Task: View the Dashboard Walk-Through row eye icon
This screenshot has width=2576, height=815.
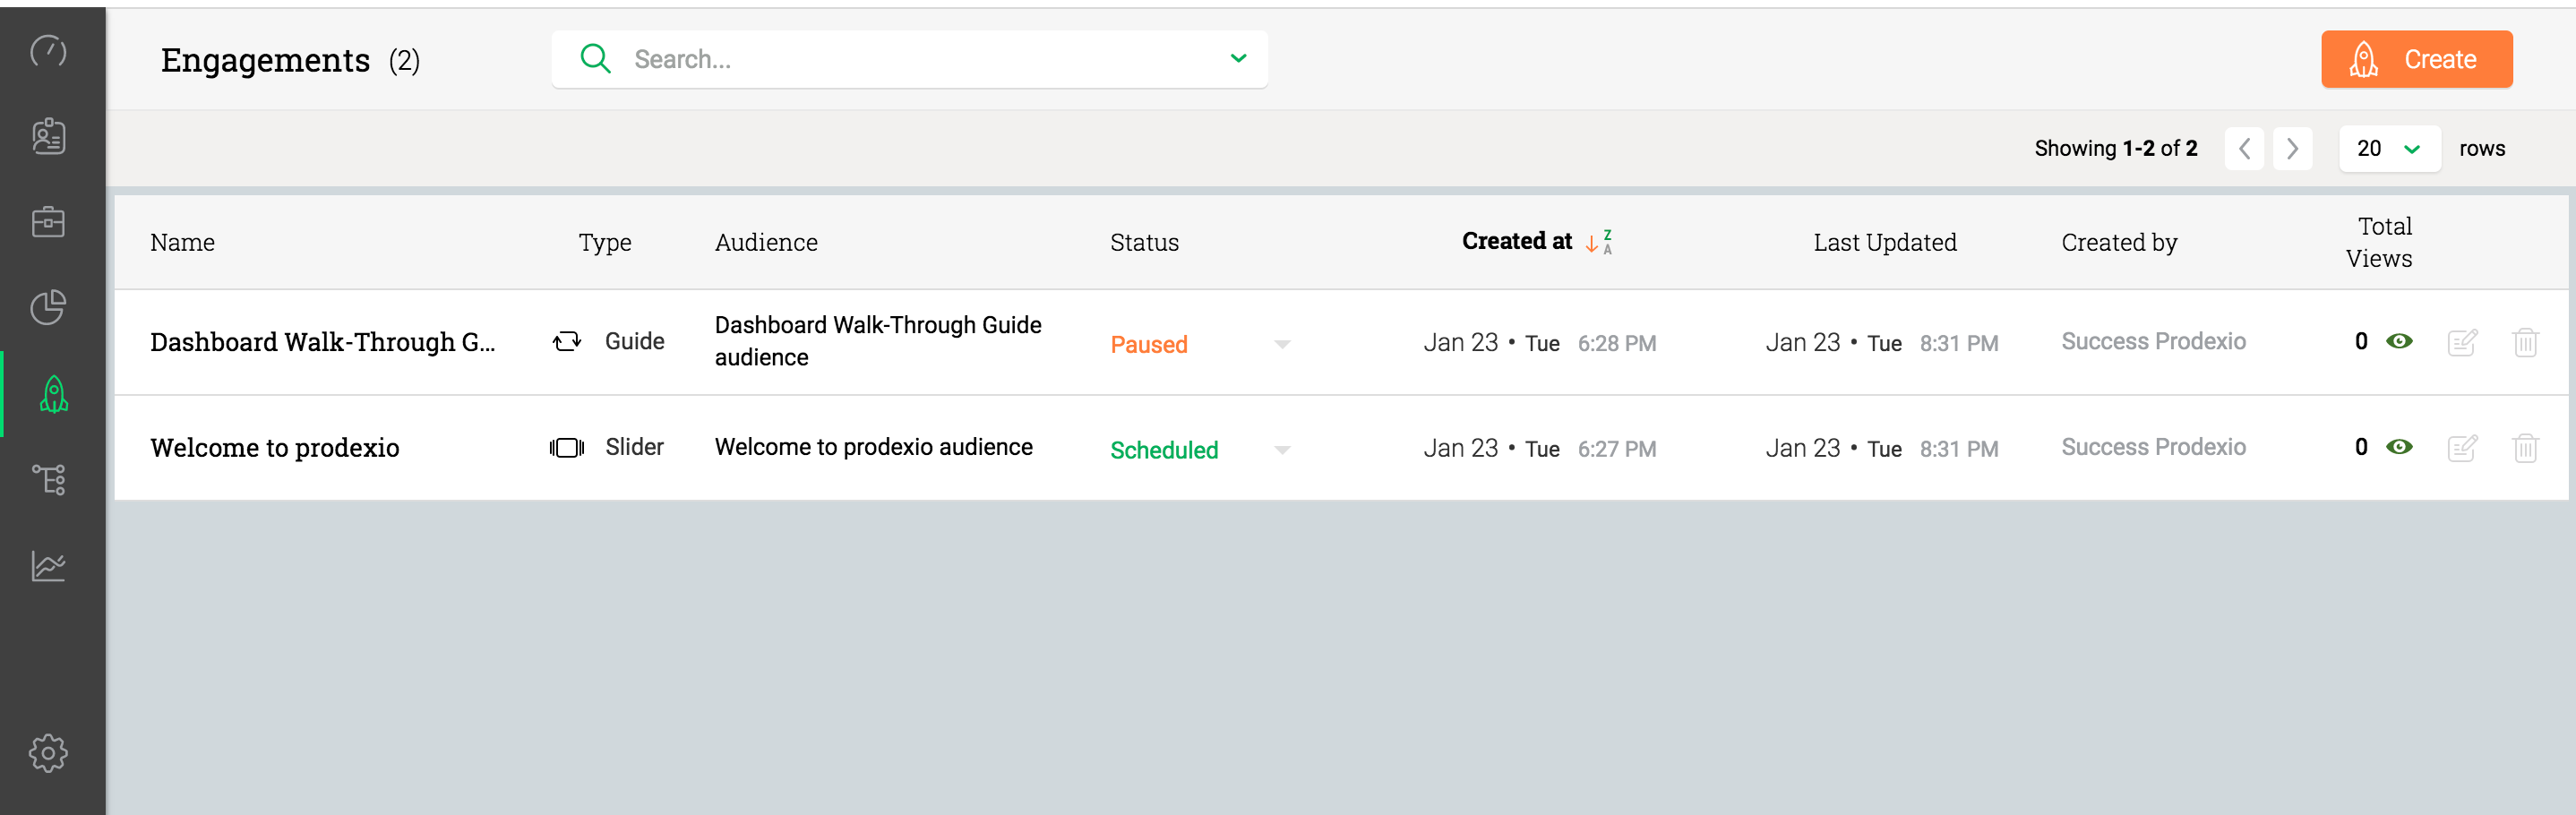Action: 2399,341
